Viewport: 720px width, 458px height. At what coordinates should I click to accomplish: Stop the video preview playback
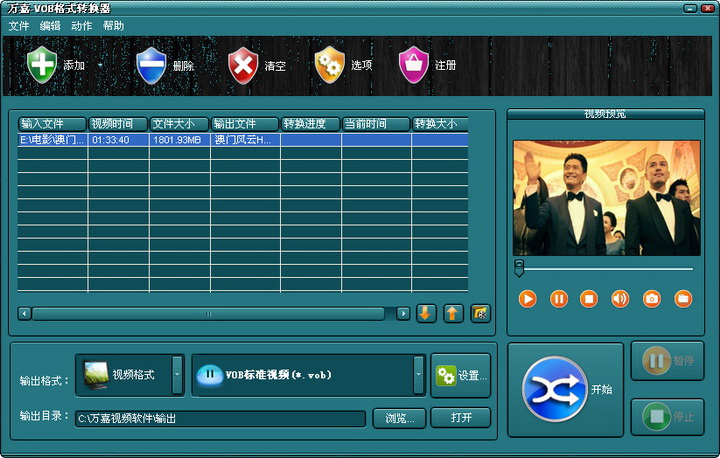click(589, 299)
